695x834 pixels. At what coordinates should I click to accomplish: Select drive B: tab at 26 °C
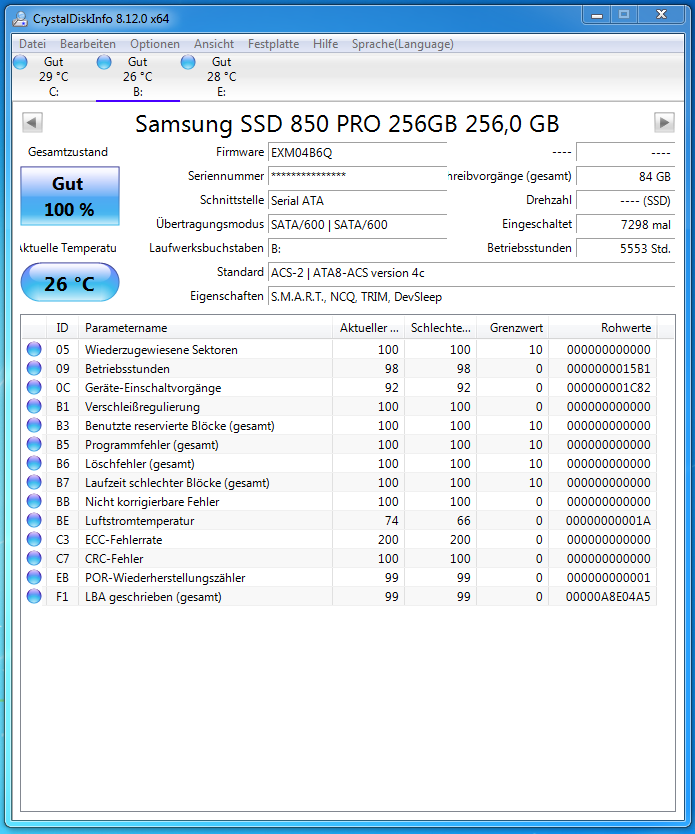tap(138, 77)
